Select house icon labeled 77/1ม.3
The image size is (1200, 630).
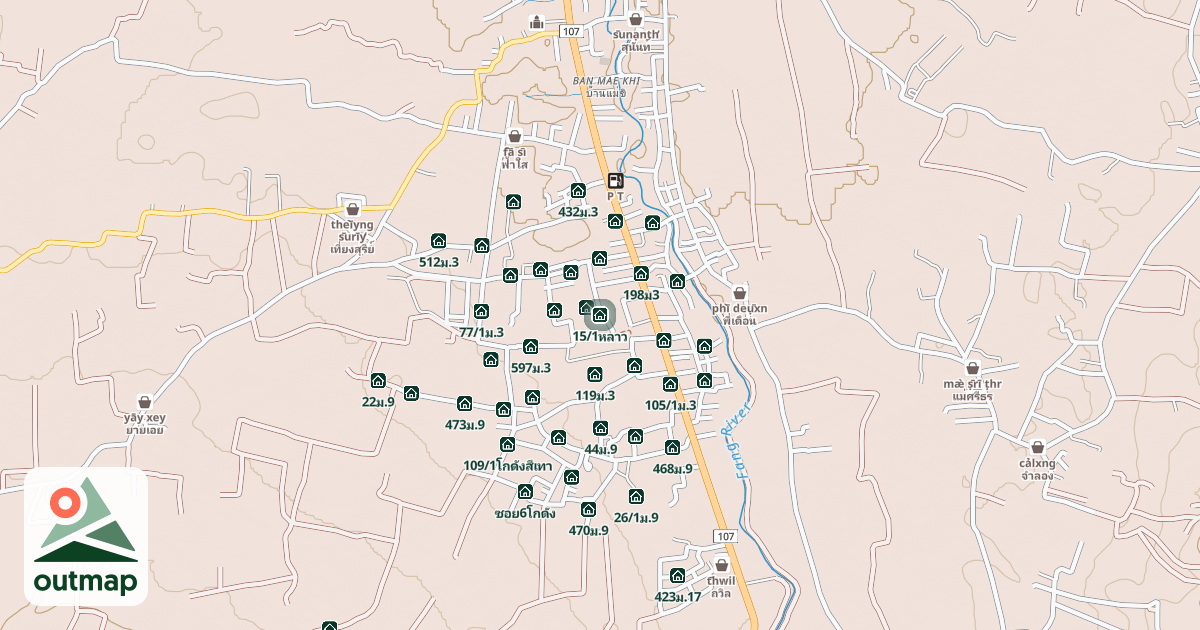point(481,311)
